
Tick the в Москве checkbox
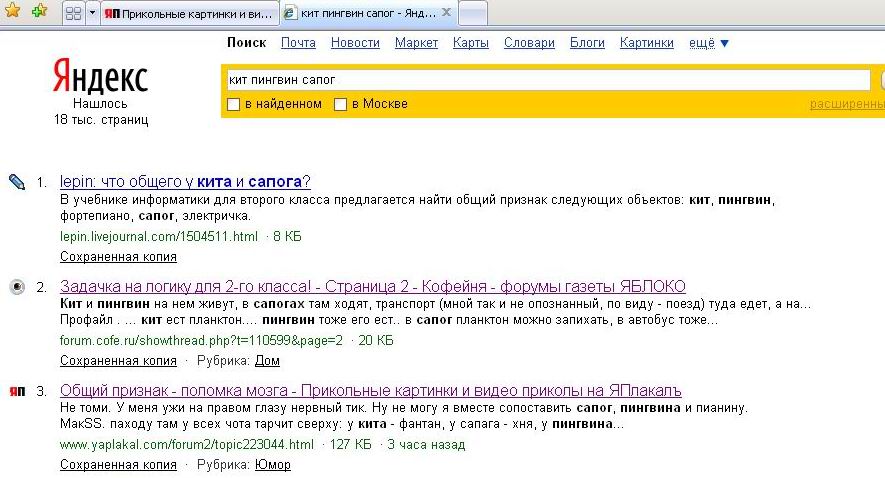[340, 104]
